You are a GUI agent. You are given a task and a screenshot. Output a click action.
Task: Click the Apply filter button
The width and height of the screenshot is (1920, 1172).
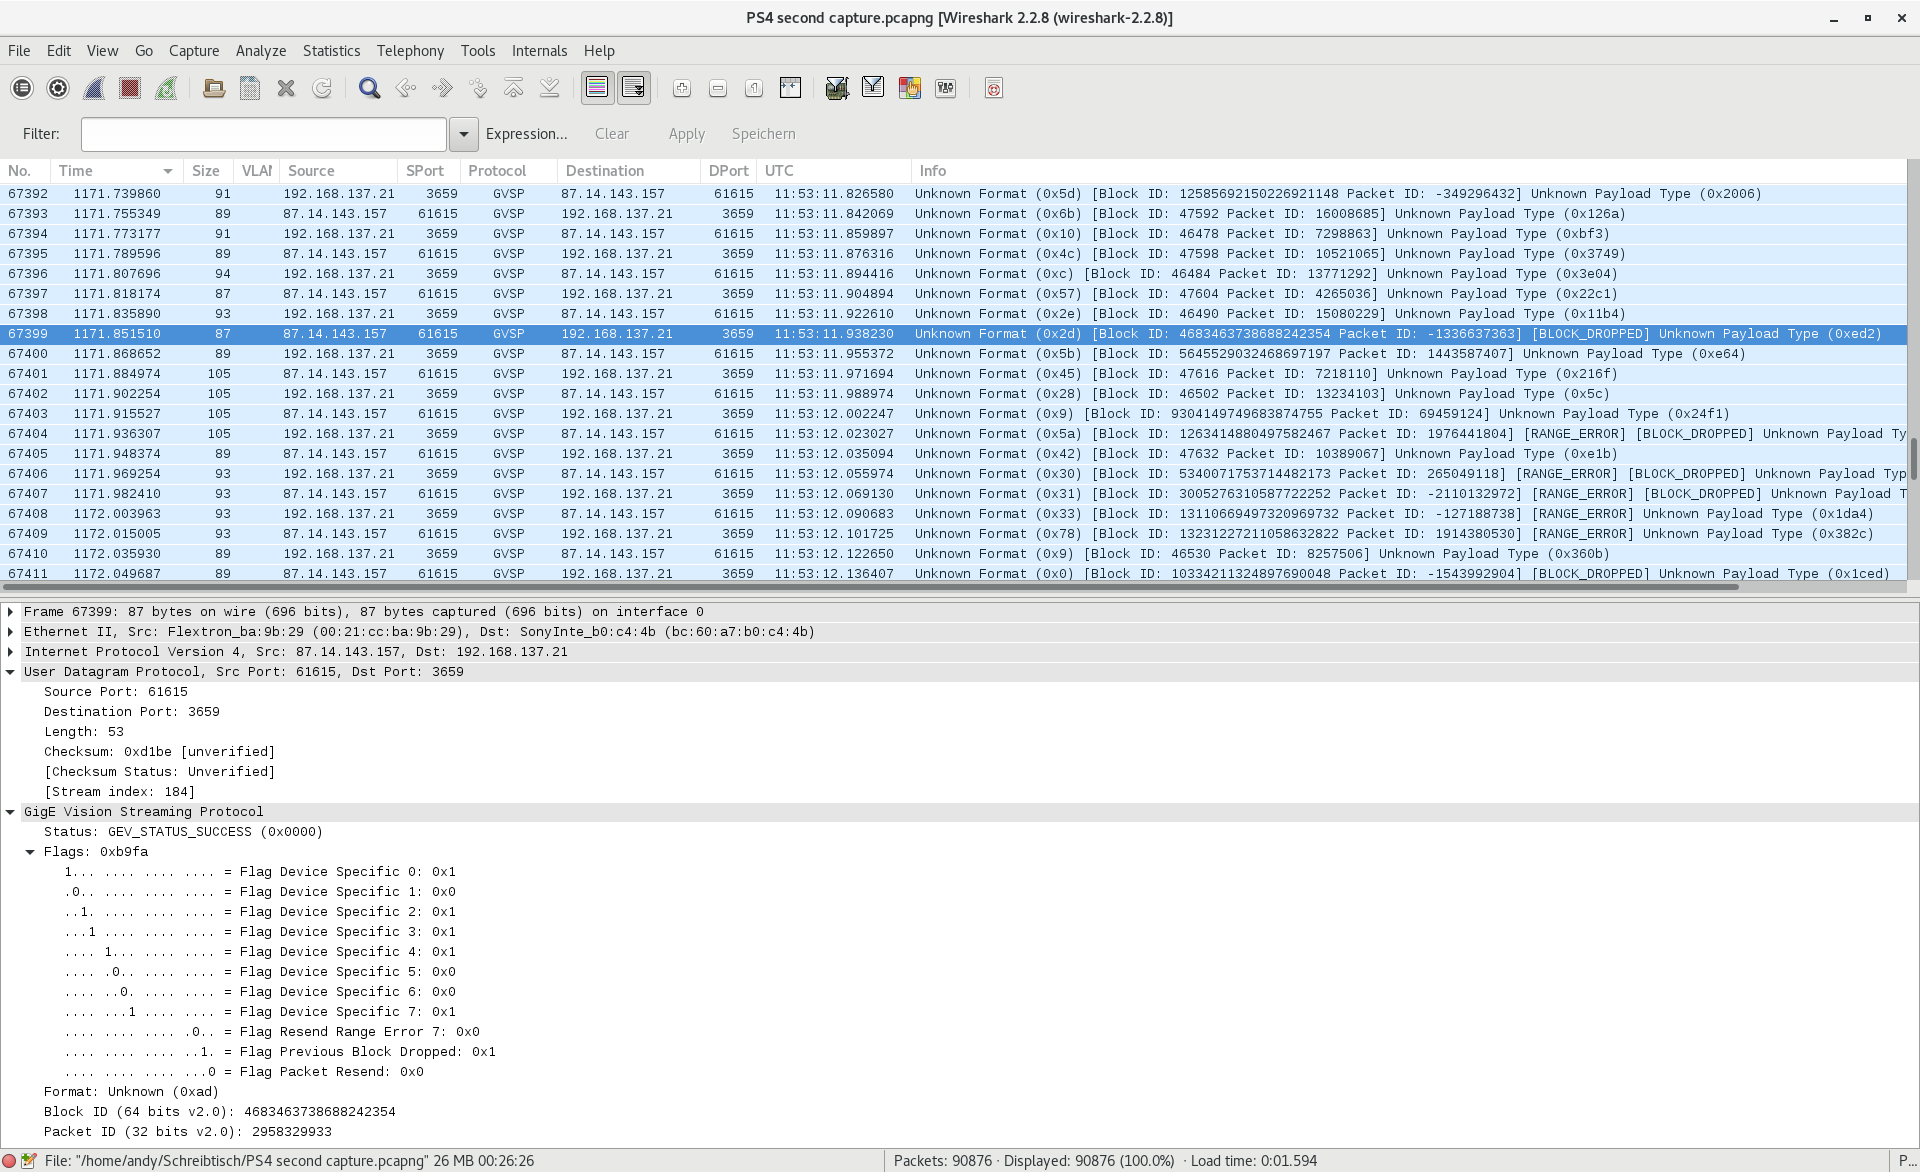point(686,133)
